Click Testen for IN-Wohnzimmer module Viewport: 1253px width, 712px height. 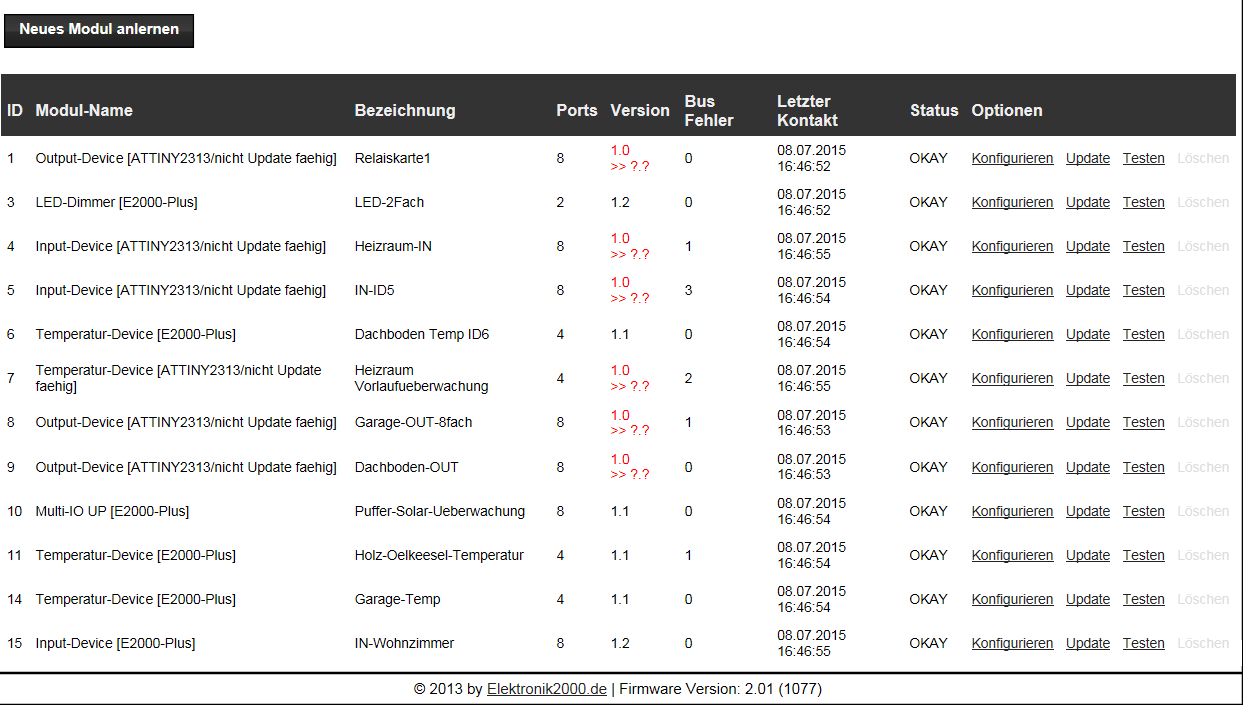[1143, 643]
